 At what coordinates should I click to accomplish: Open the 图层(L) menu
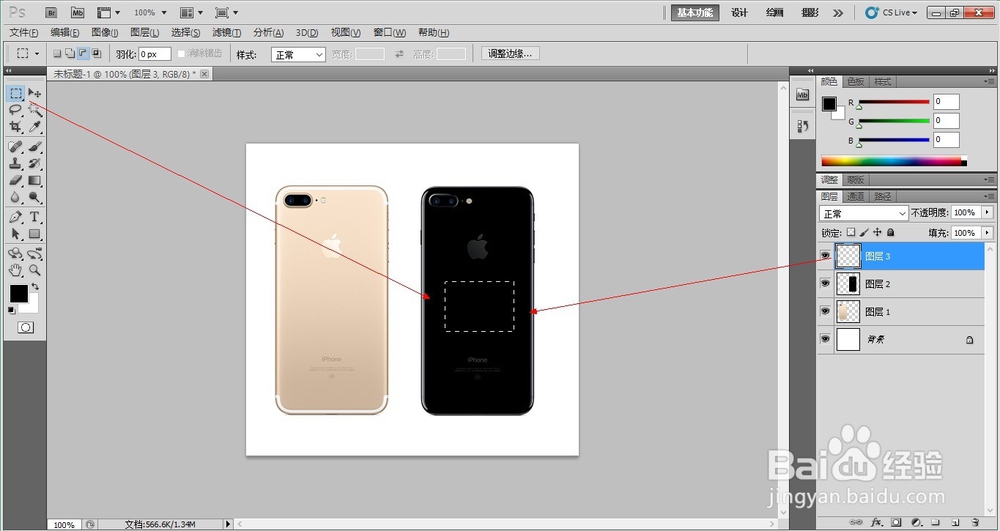[x=144, y=33]
